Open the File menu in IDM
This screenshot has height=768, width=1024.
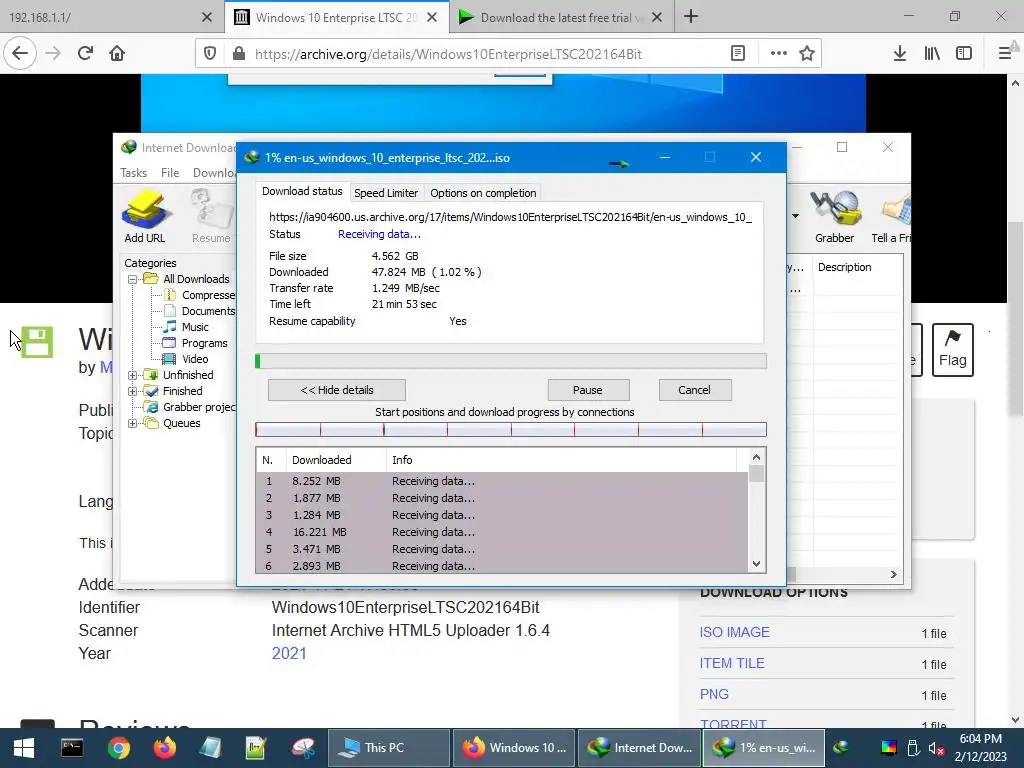tap(170, 172)
